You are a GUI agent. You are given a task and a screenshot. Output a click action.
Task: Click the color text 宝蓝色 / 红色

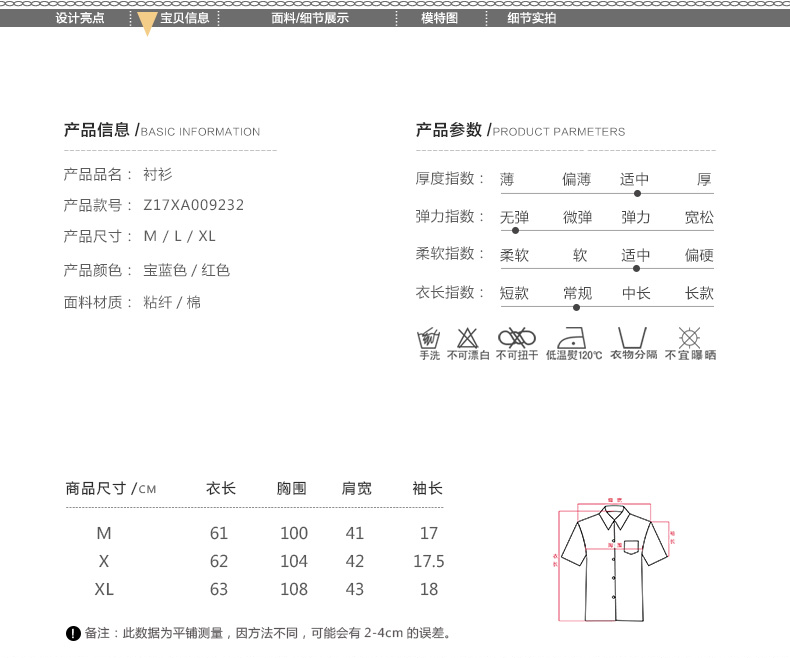186,270
